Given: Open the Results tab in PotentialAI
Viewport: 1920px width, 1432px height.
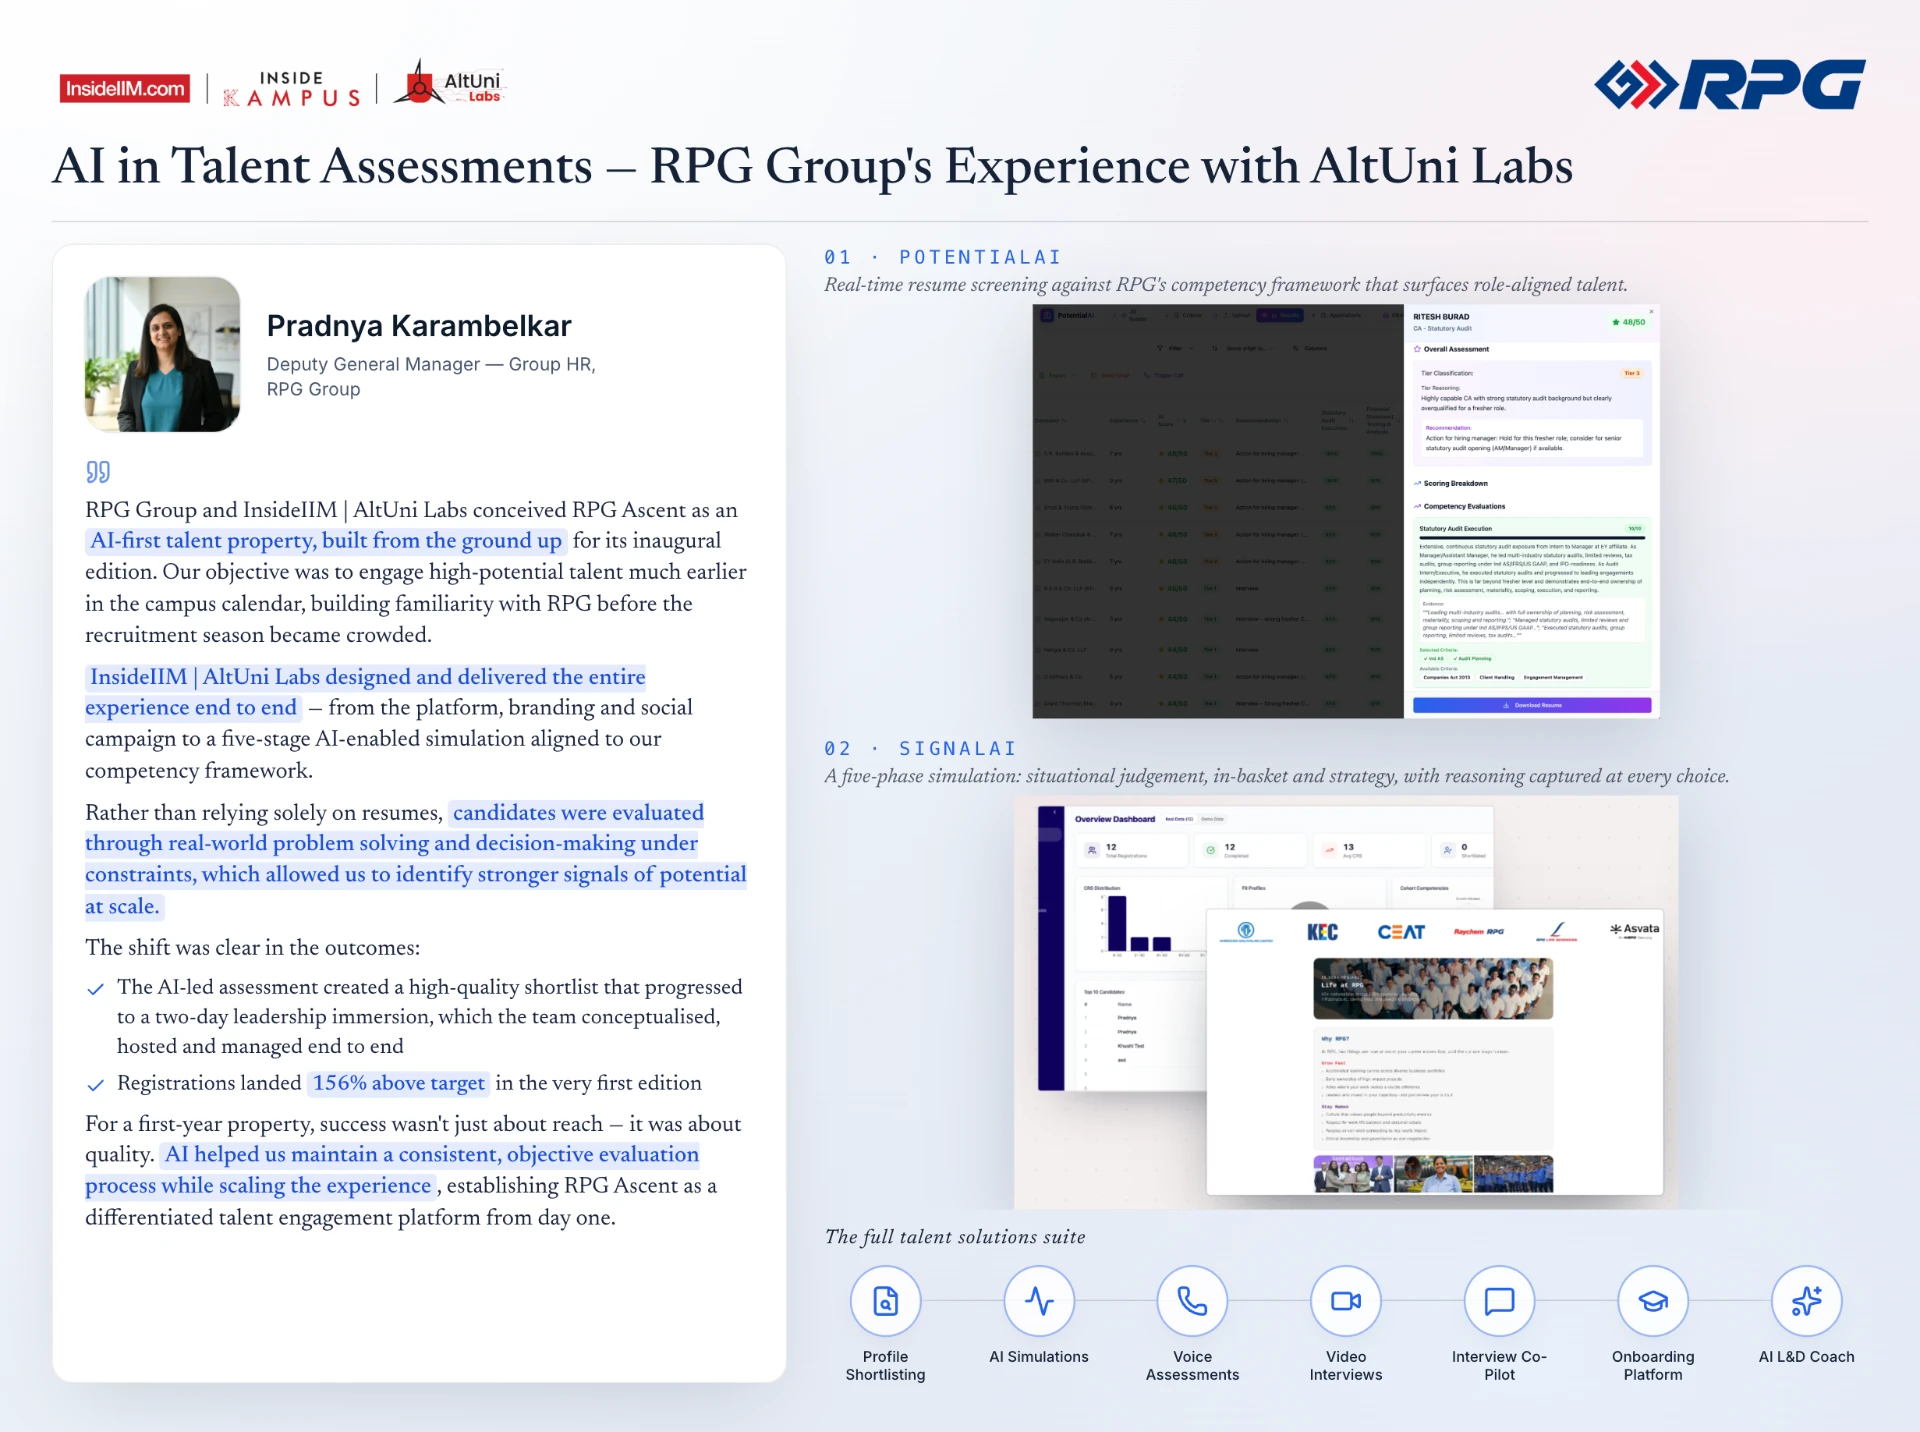Looking at the screenshot, I should point(1280,315).
